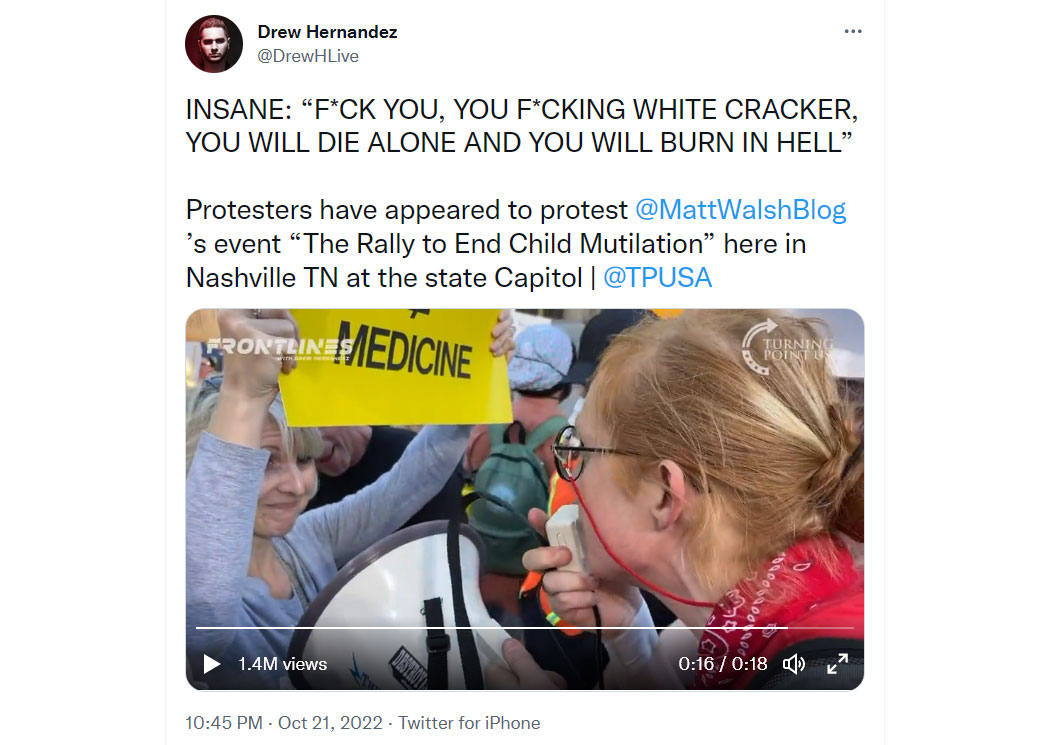
Task: Click the tweet sentence about Protesters have appeared
Action: click(x=516, y=244)
